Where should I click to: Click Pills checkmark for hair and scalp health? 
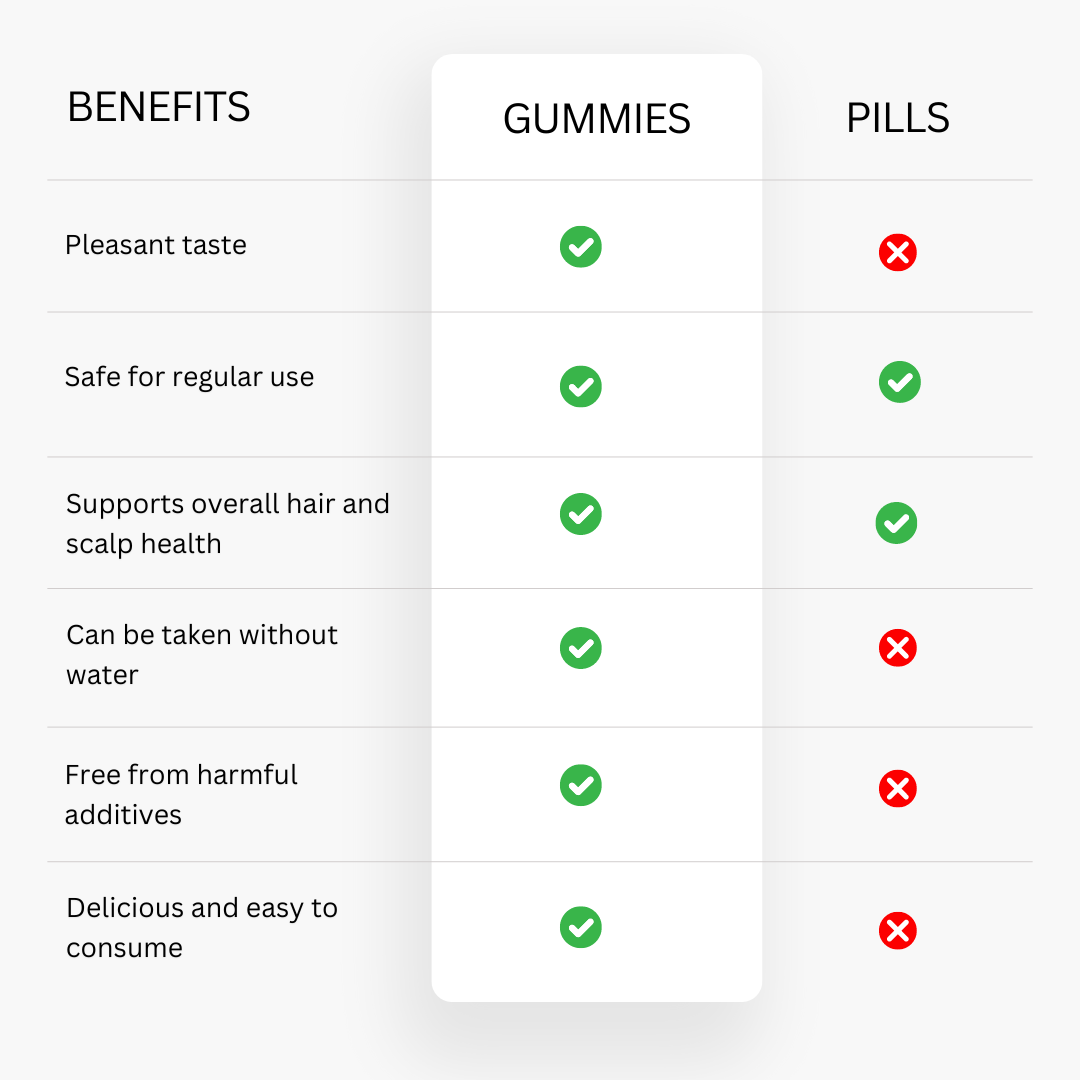(x=896, y=523)
